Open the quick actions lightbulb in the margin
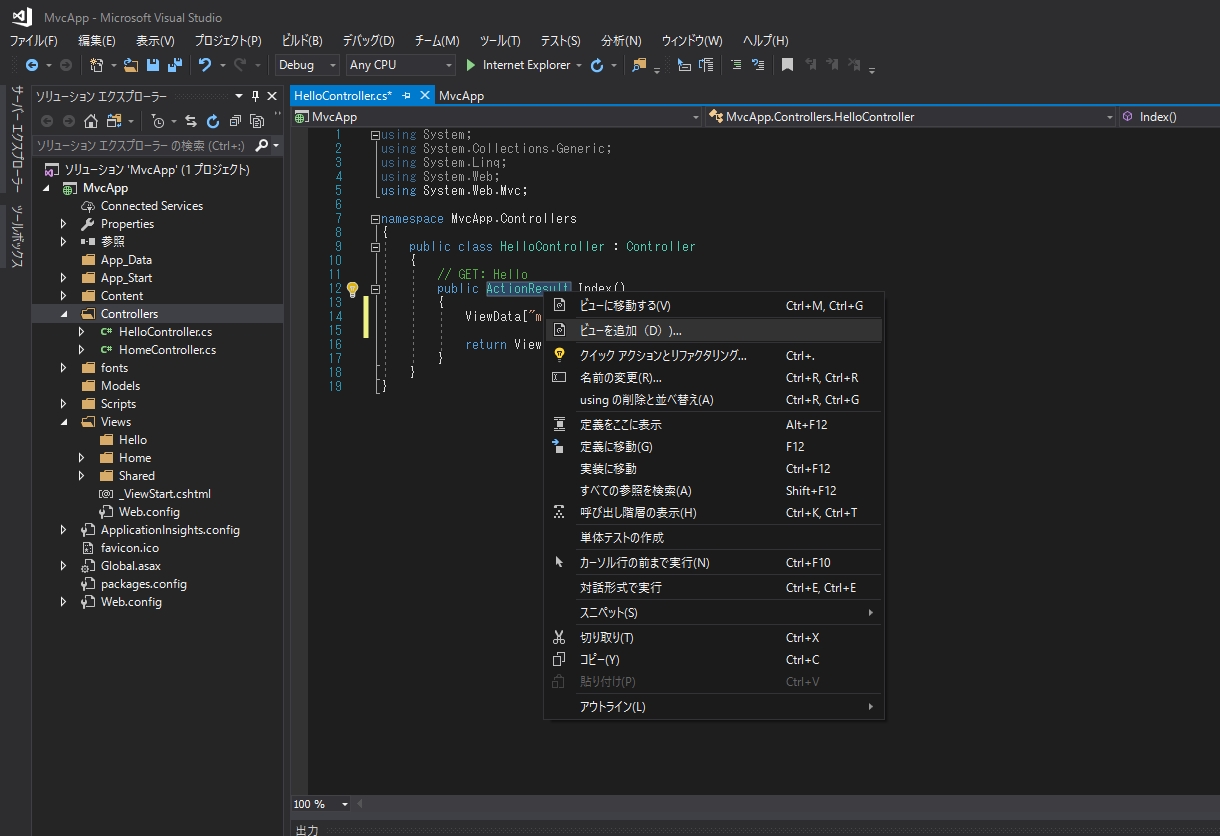 tap(351, 288)
